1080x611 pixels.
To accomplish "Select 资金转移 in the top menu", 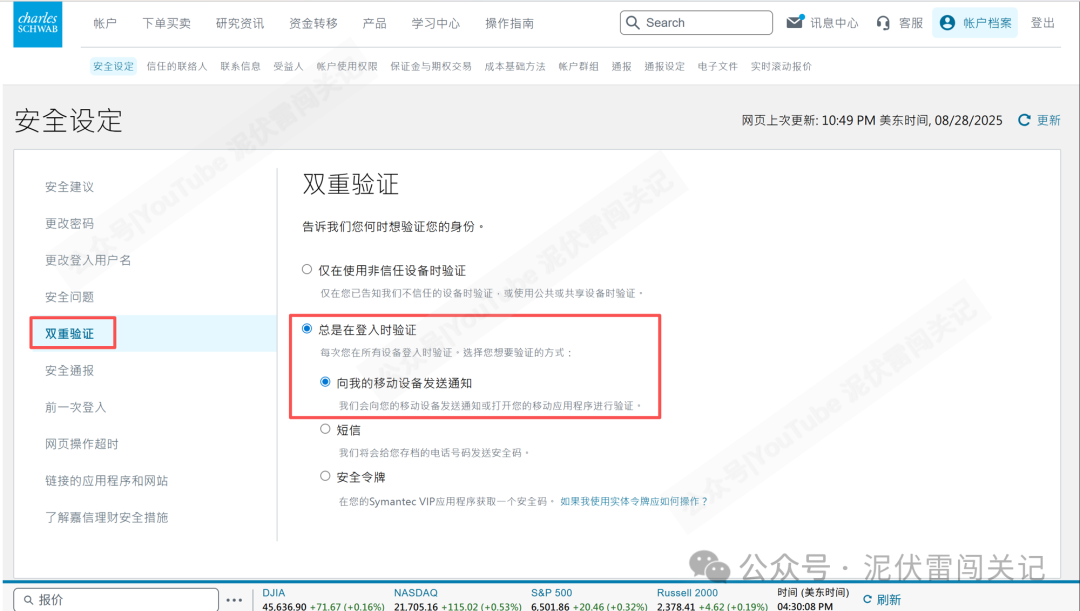I will coord(312,22).
